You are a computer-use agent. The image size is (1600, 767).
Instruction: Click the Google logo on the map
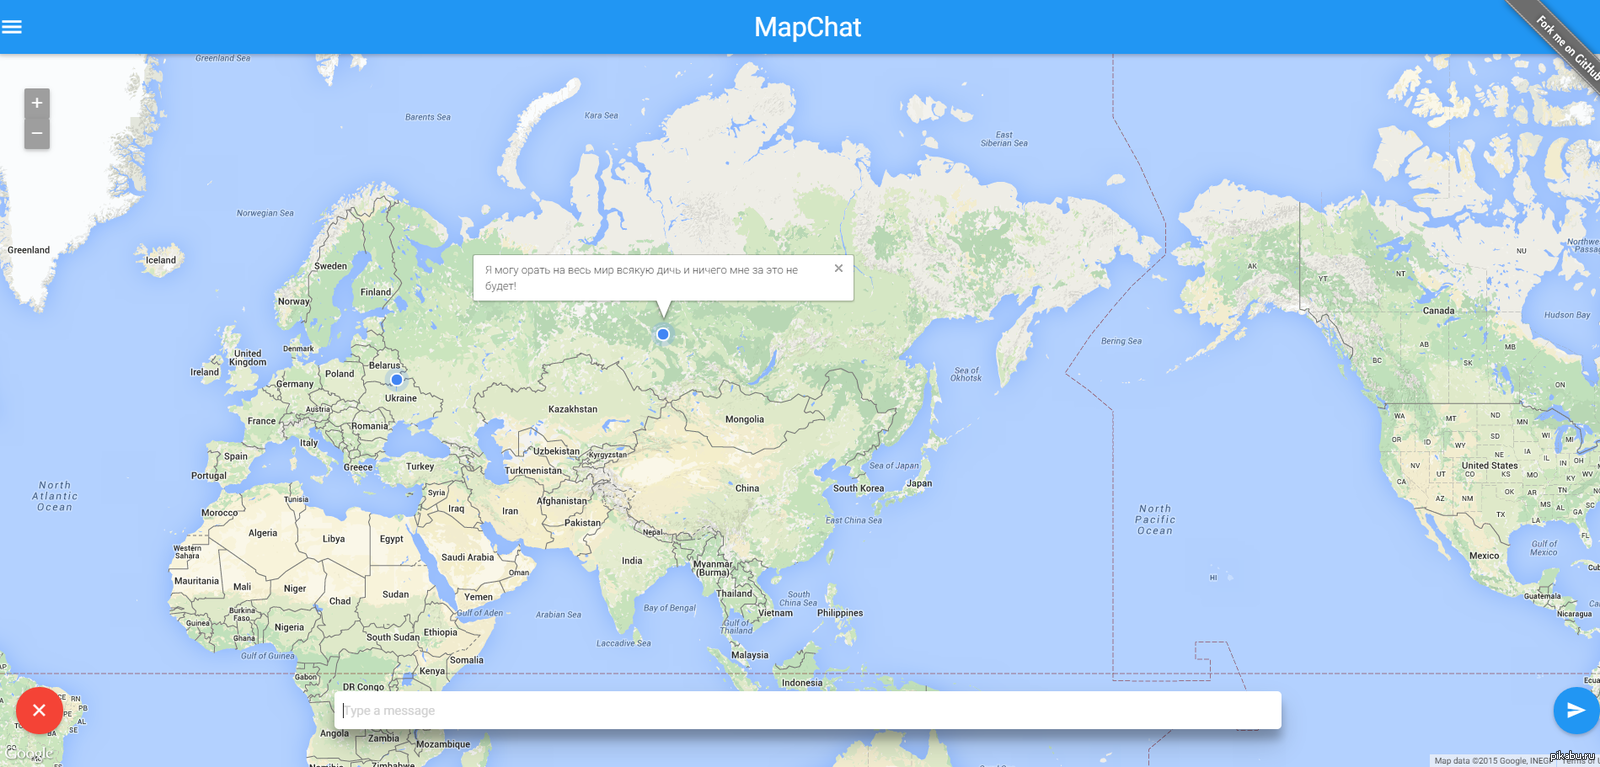(30, 753)
